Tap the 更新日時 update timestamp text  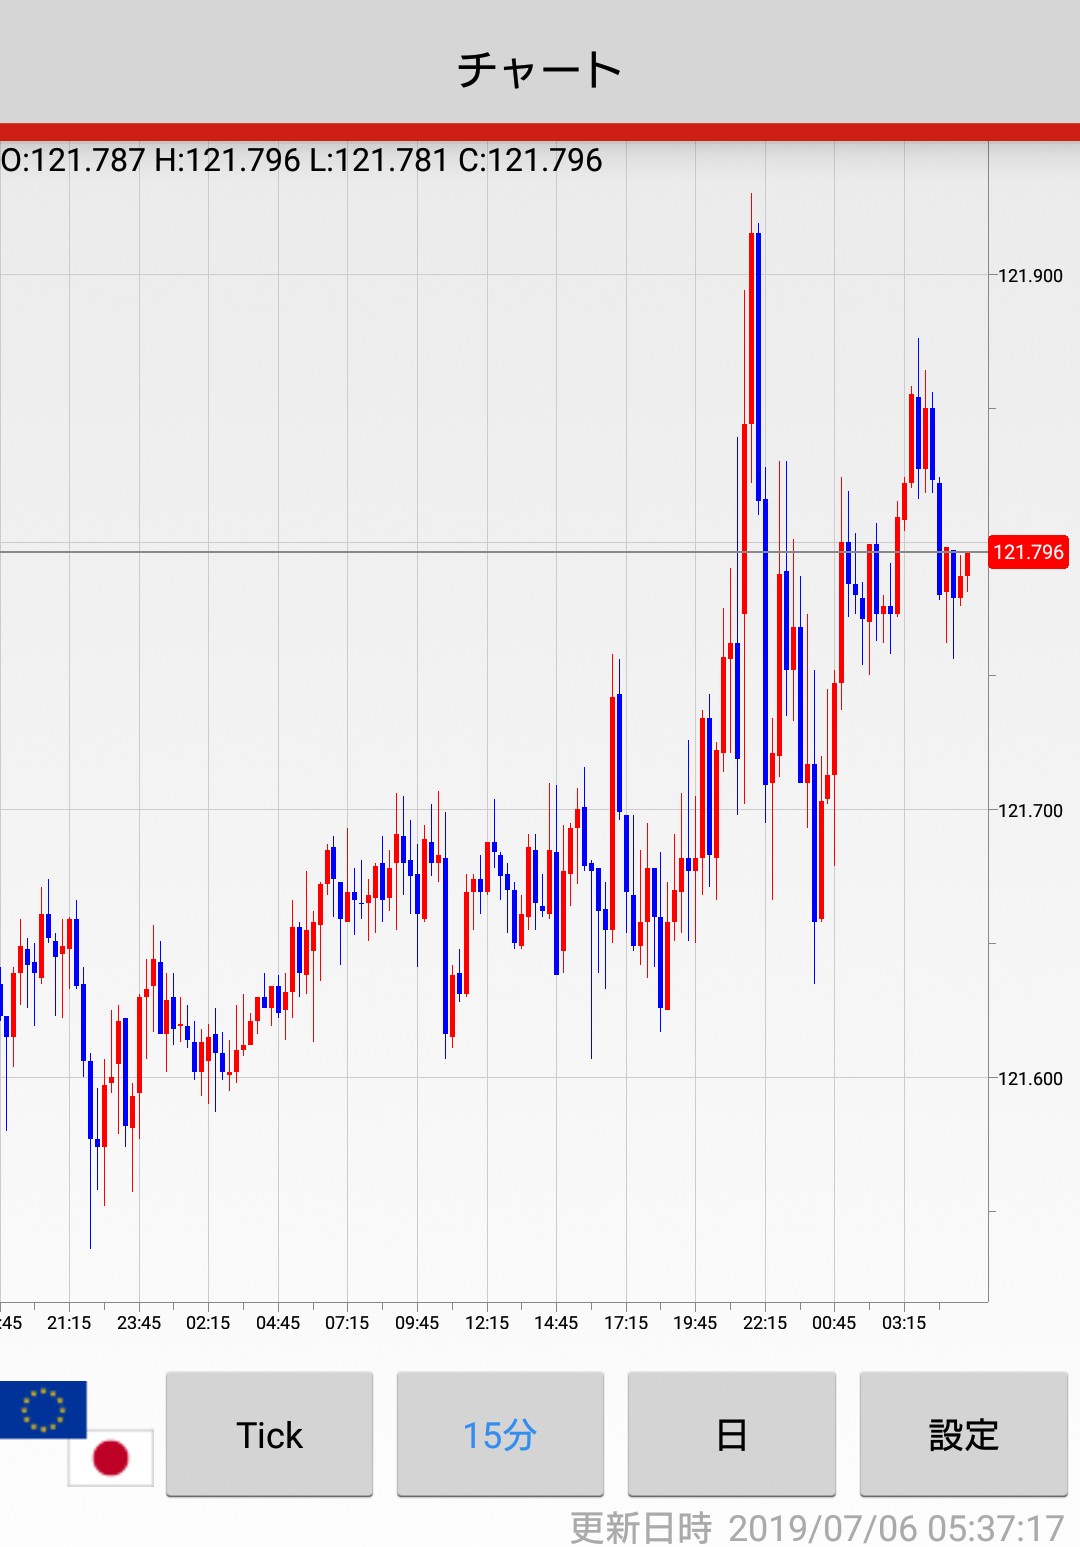pos(816,1527)
